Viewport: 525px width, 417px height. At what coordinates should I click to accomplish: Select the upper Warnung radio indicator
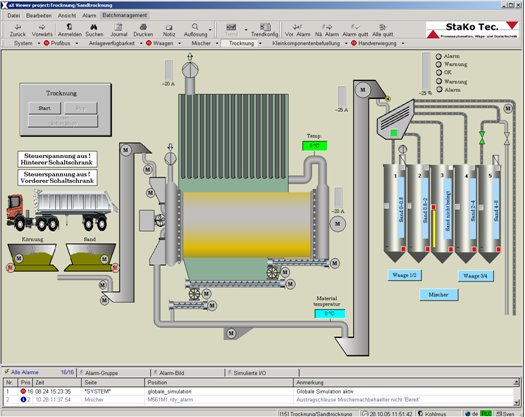[x=439, y=64]
